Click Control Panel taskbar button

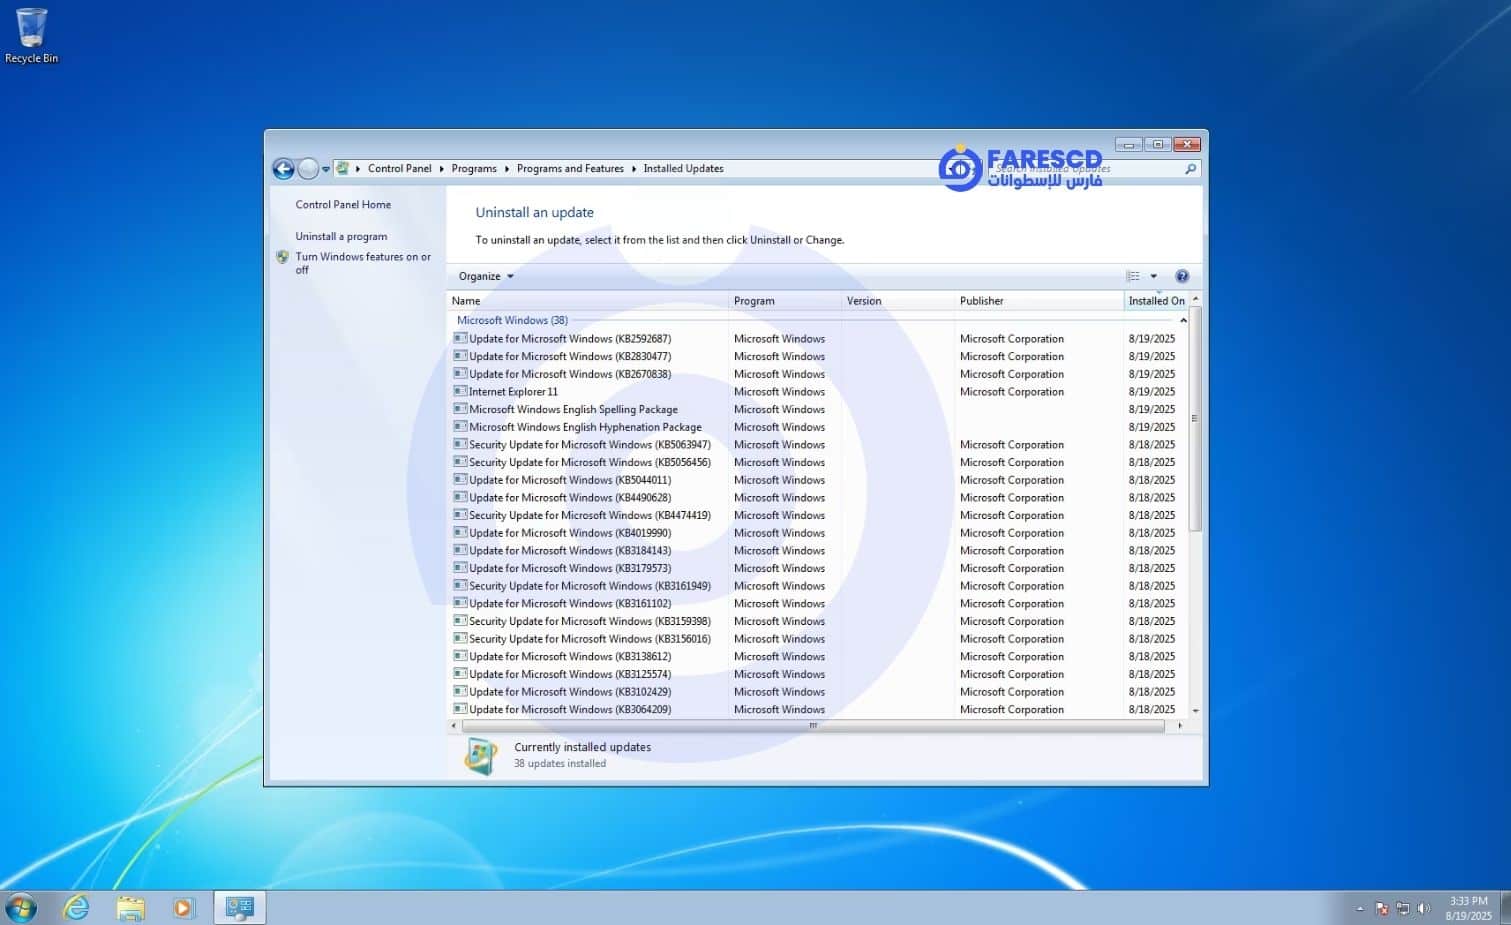tap(240, 907)
